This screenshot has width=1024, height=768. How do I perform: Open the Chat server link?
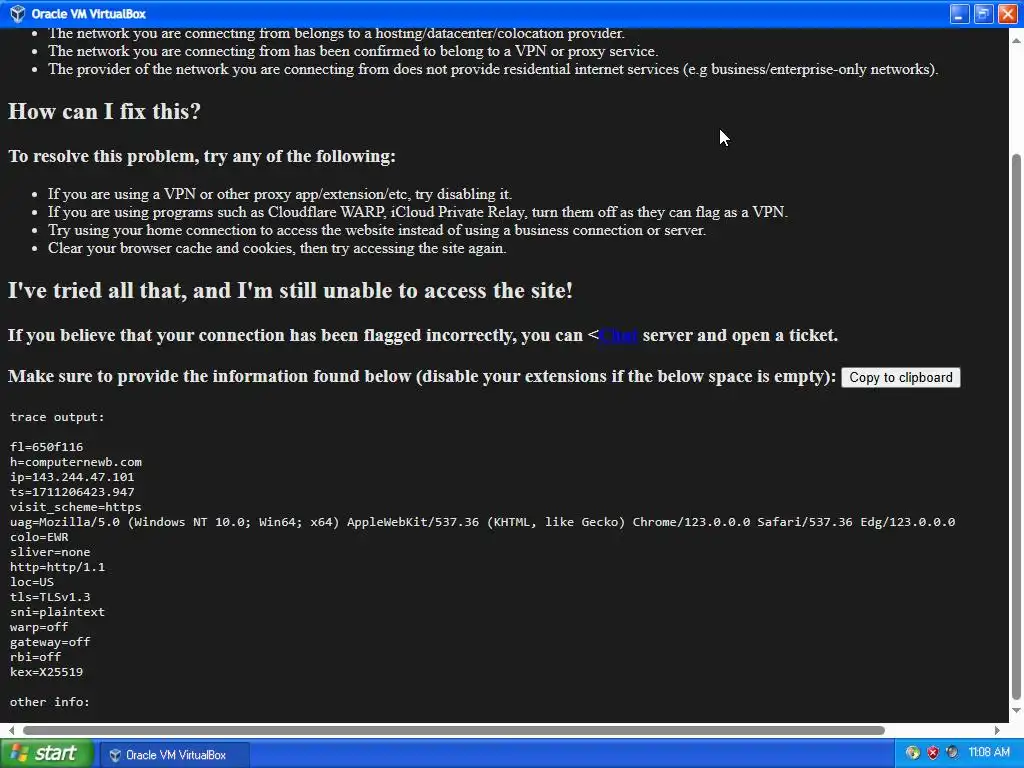click(618, 335)
